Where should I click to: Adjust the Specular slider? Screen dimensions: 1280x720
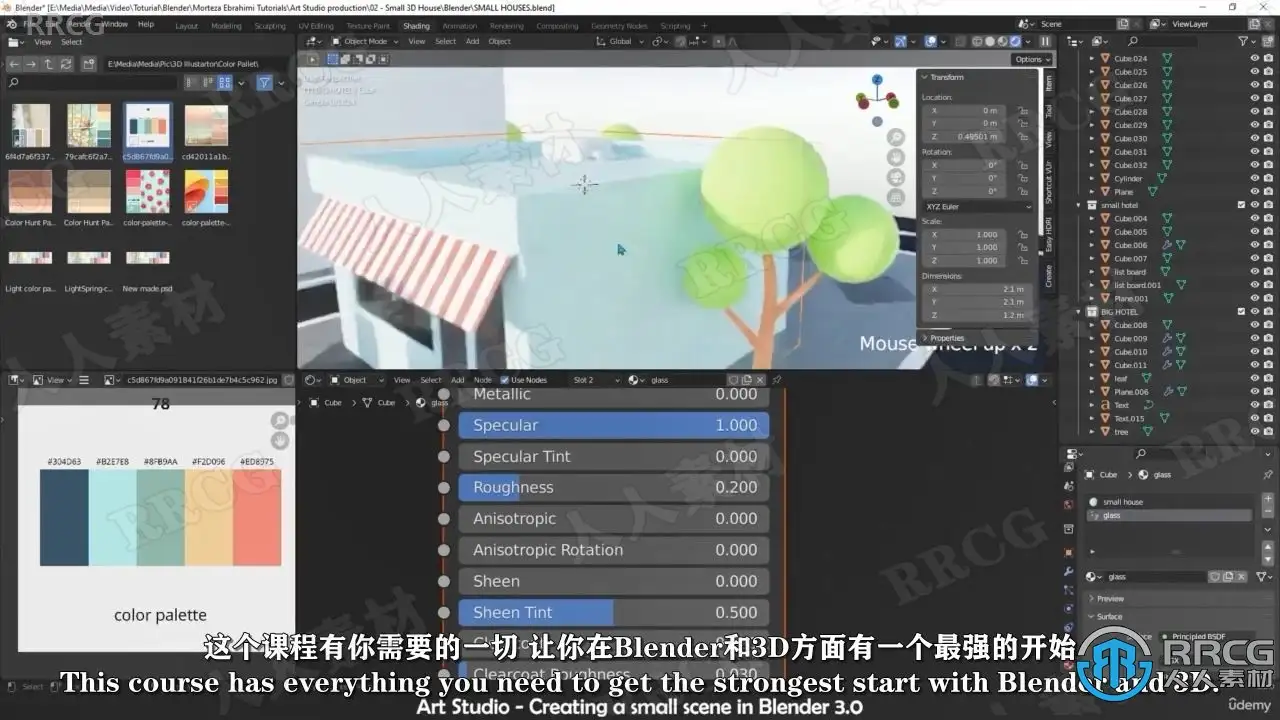point(614,425)
